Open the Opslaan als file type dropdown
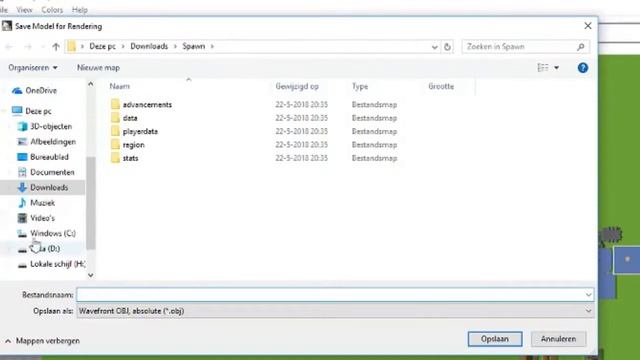Image resolution: width=640 pixels, height=360 pixels. tap(335, 311)
